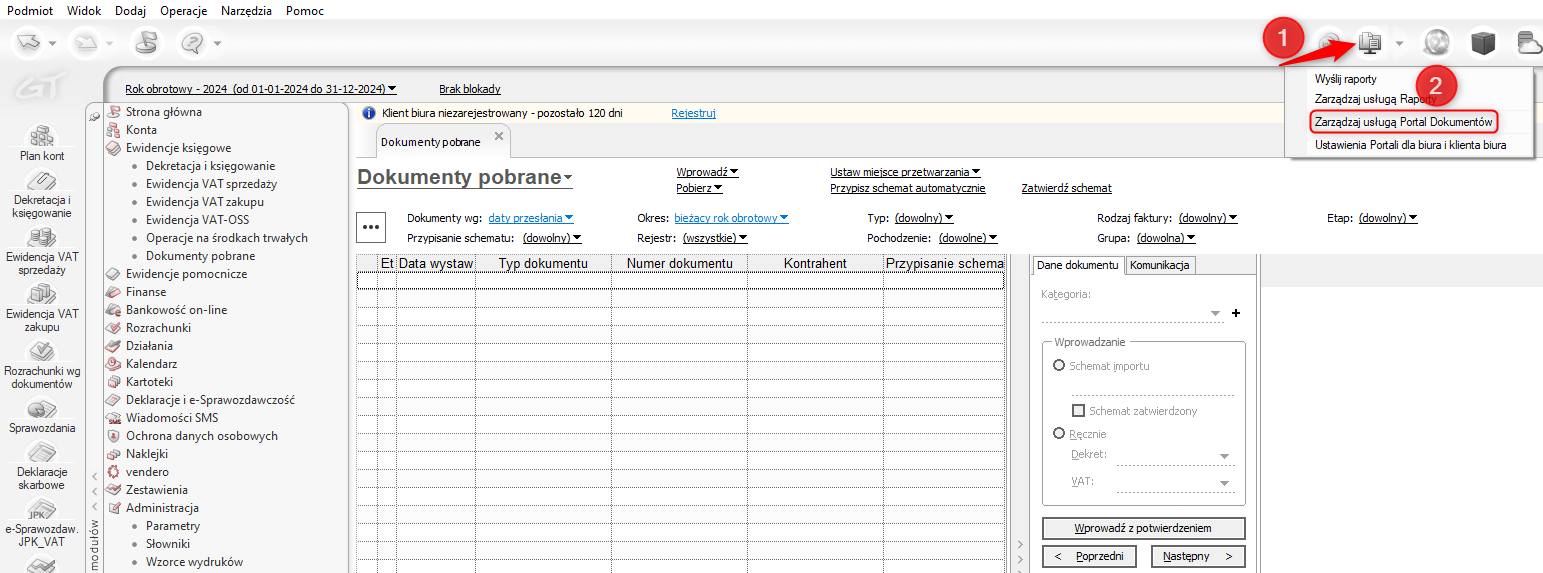Open Widok menu
Screen dimensions: 1543x573
point(85,10)
